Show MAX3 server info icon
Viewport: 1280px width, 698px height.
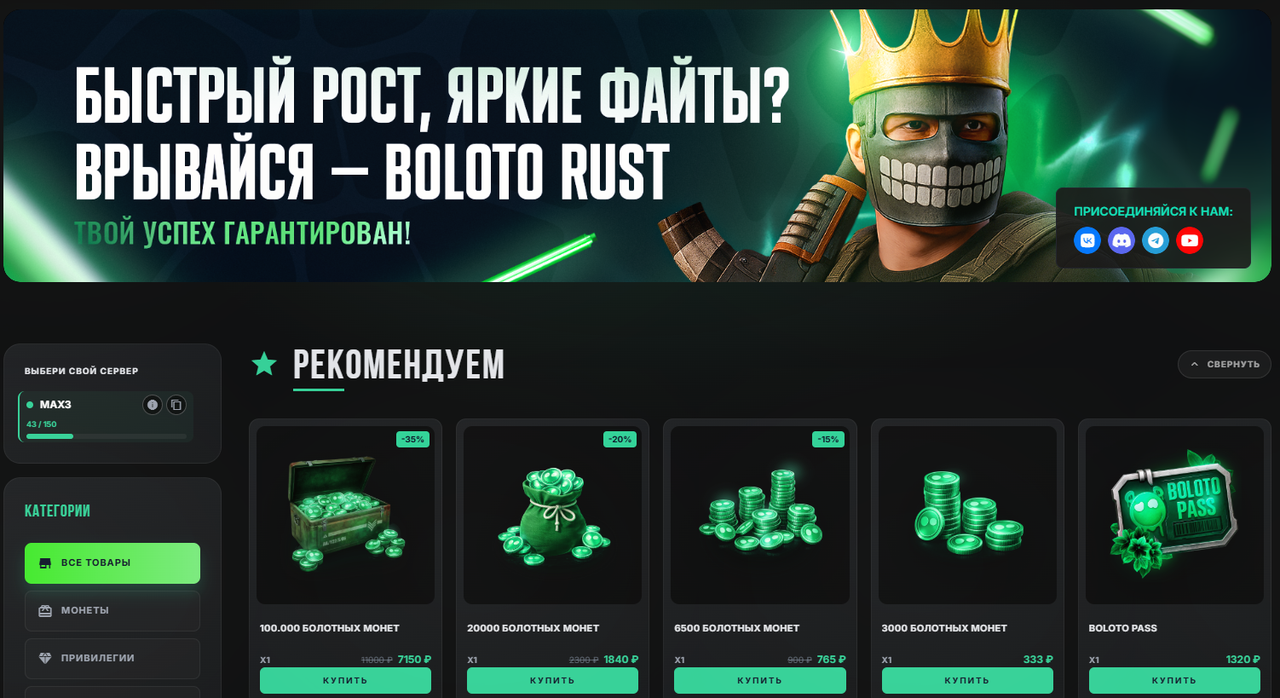152,405
